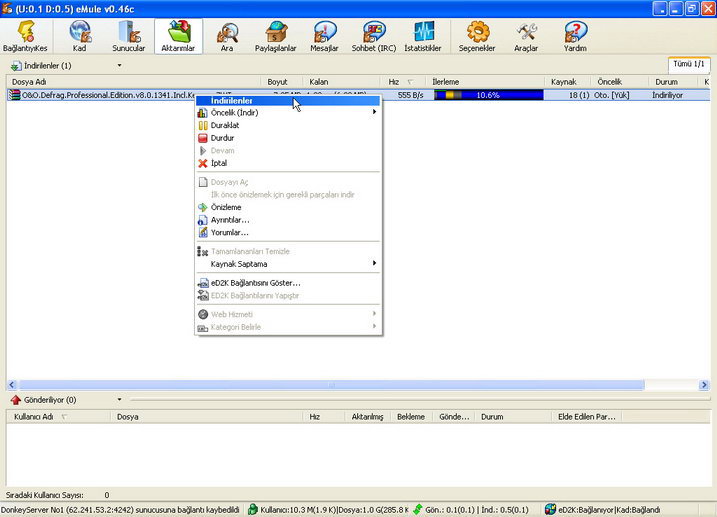This screenshot has height=517, width=717.
Task: Open the Paylaşılanlar shared files icon
Action: (x=276, y=32)
